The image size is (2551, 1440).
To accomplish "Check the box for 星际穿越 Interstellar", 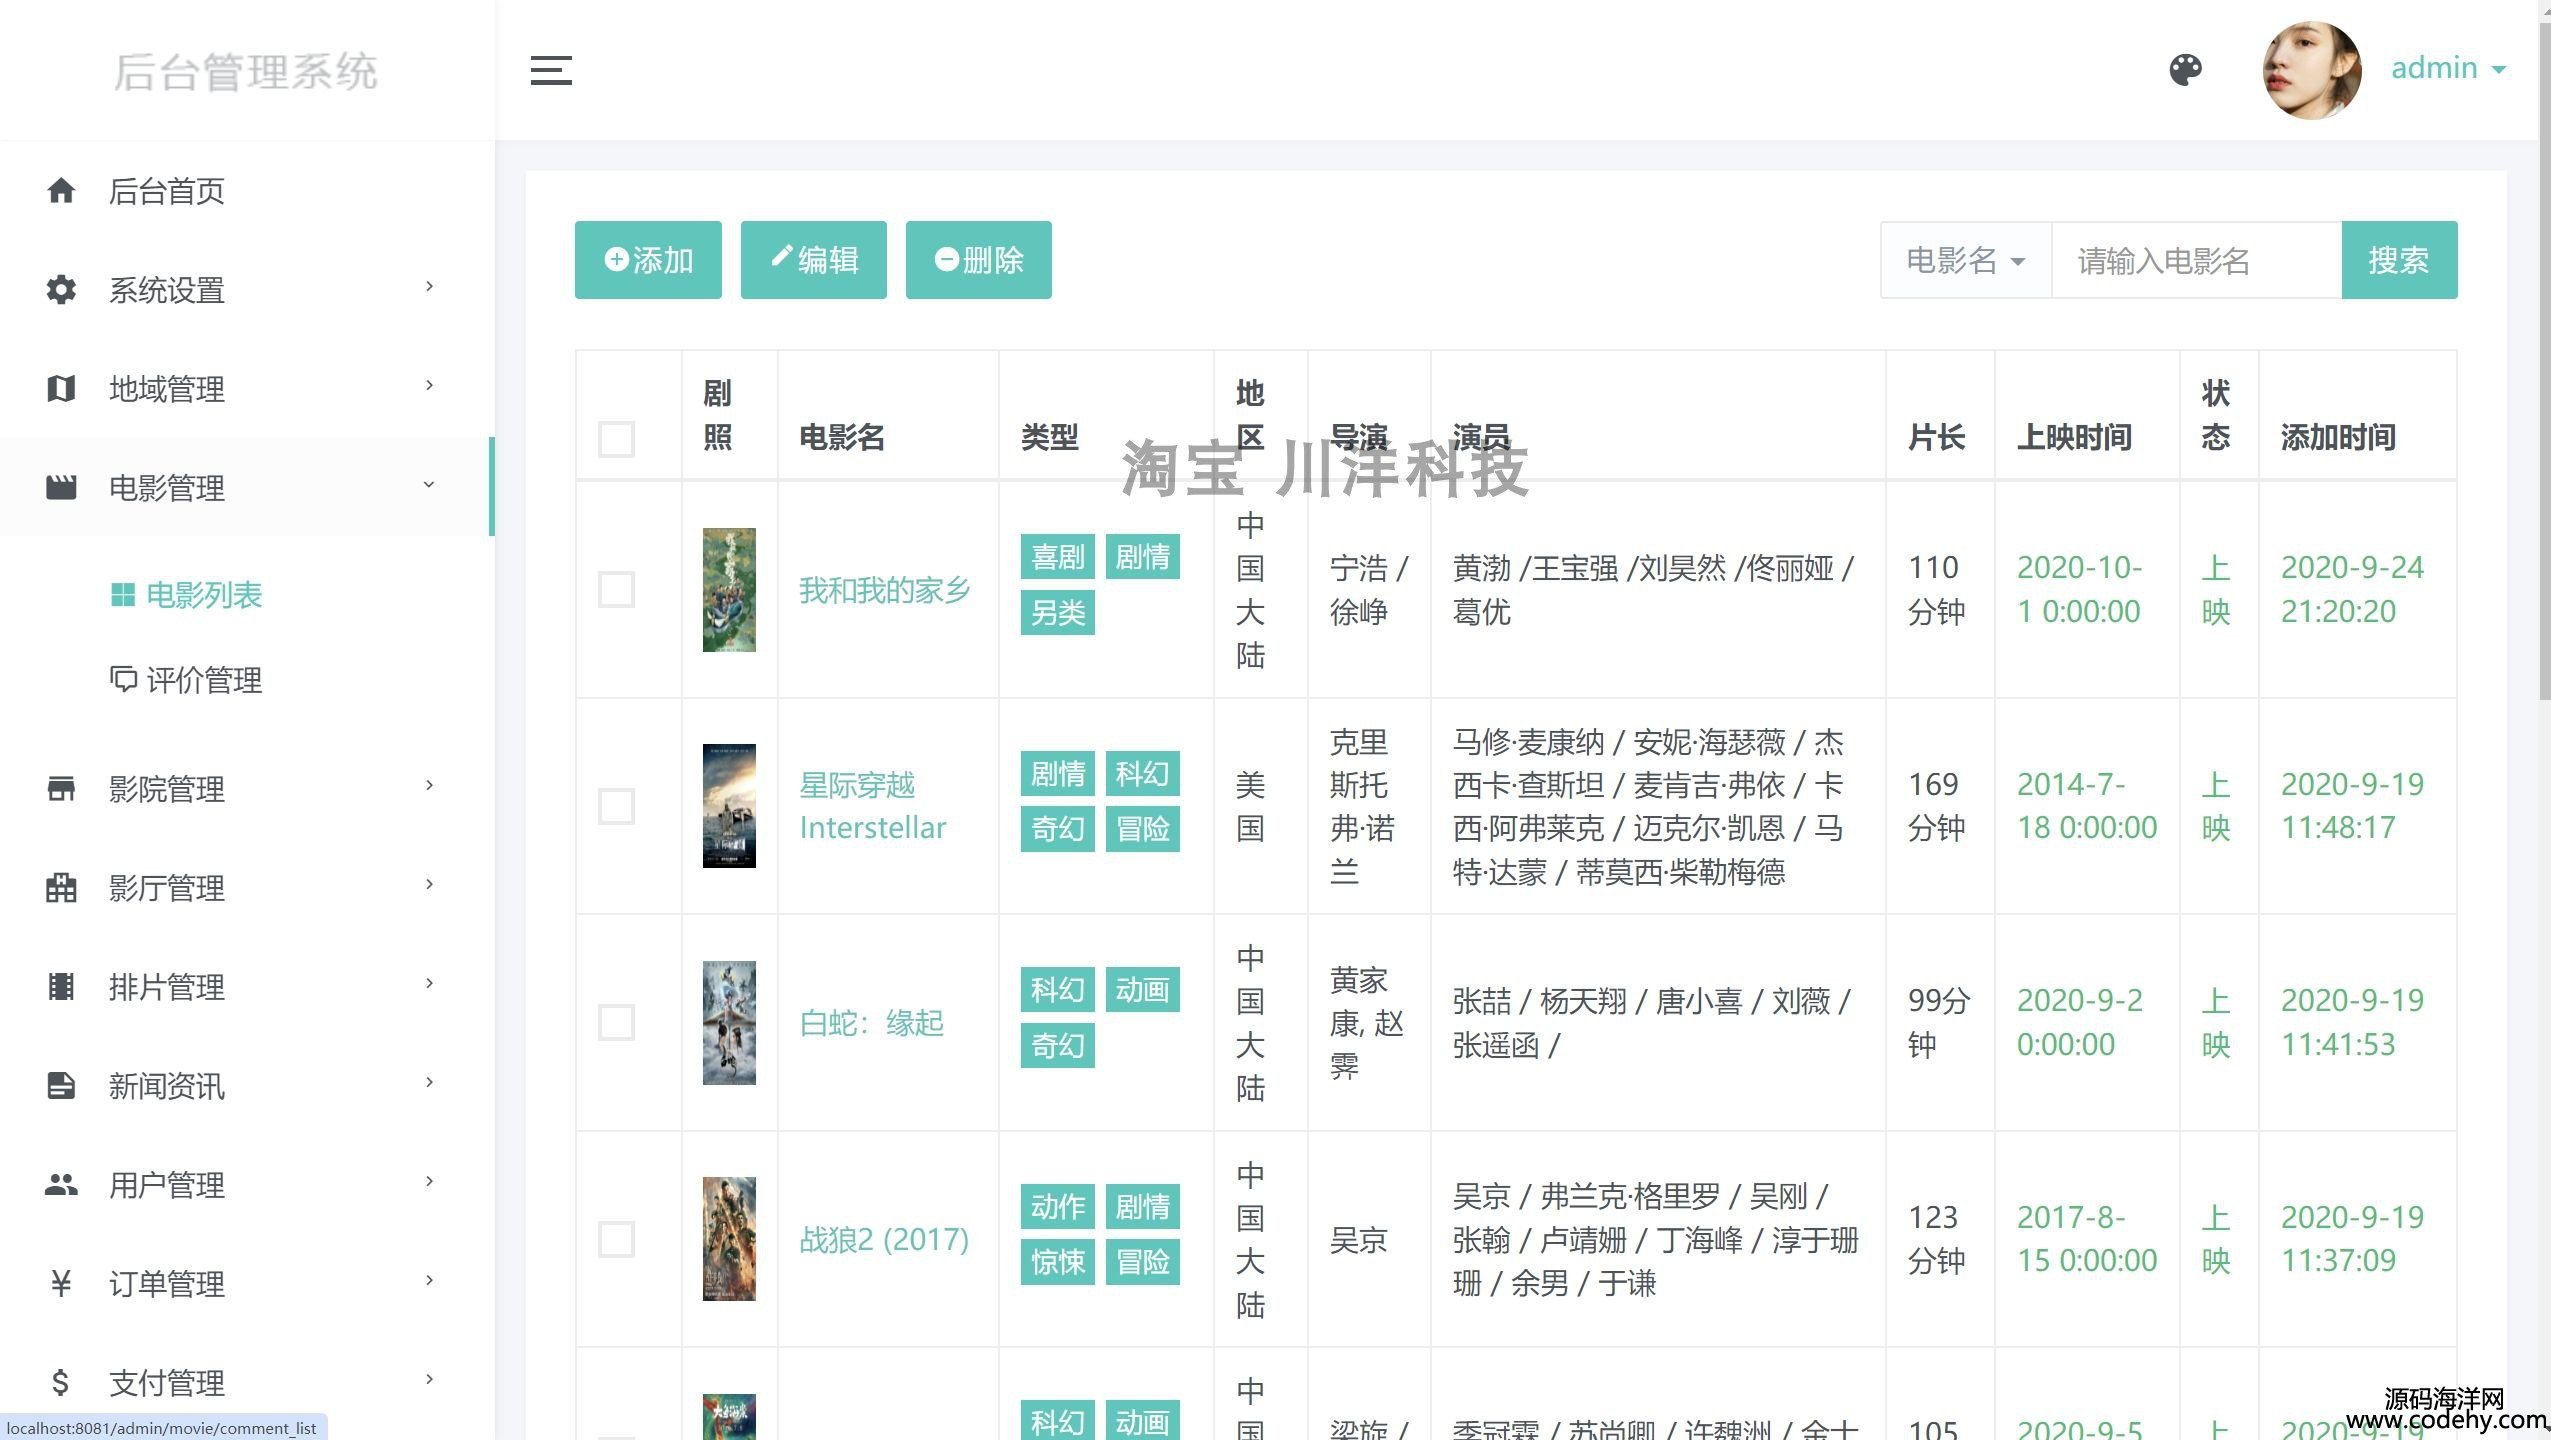I will [x=616, y=806].
